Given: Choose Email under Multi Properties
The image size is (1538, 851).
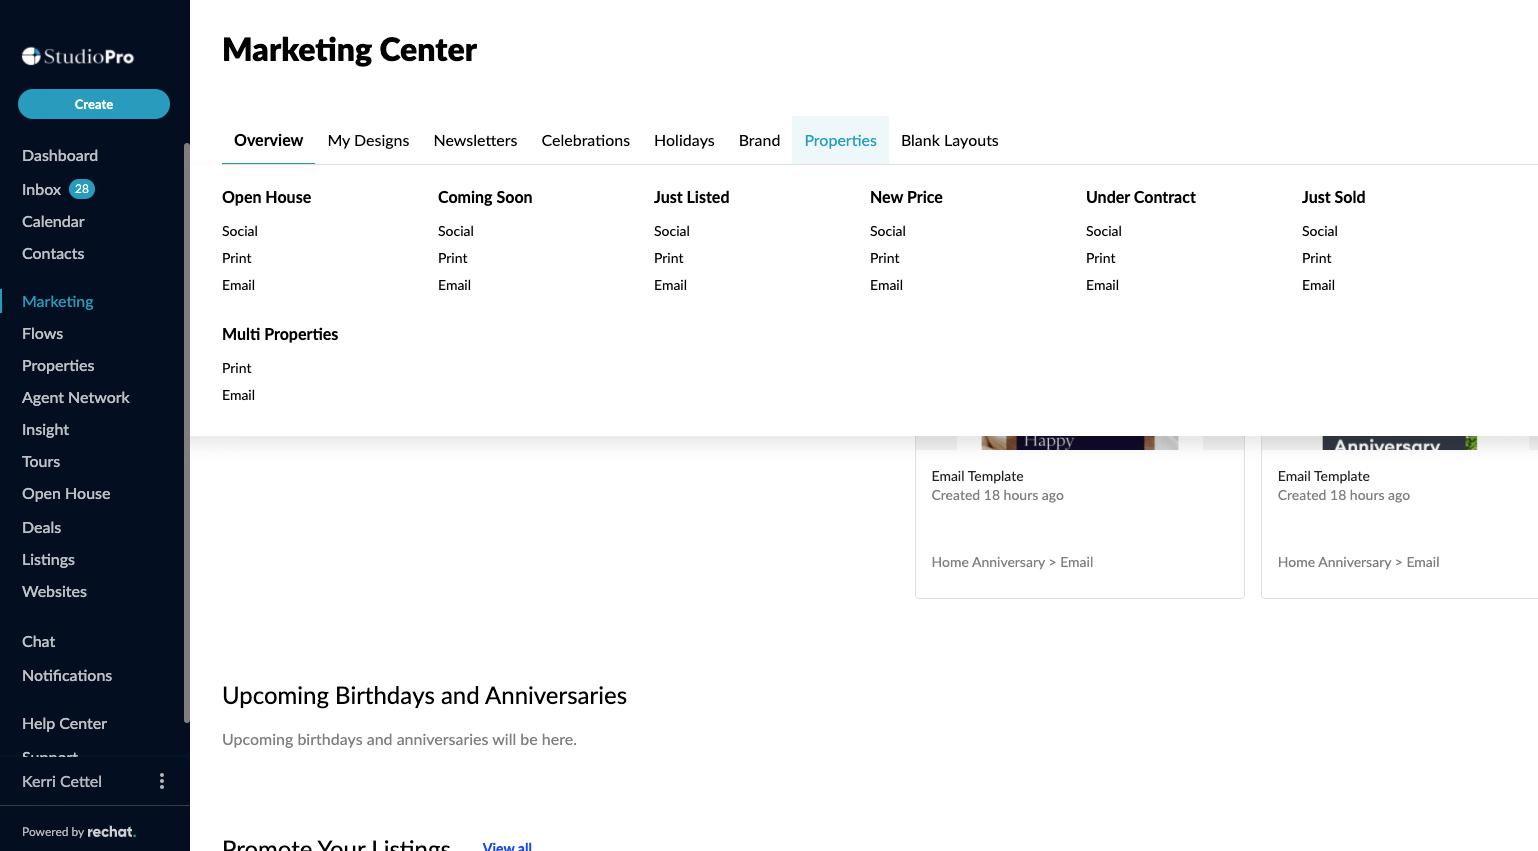Looking at the screenshot, I should pyautogui.click(x=238, y=395).
